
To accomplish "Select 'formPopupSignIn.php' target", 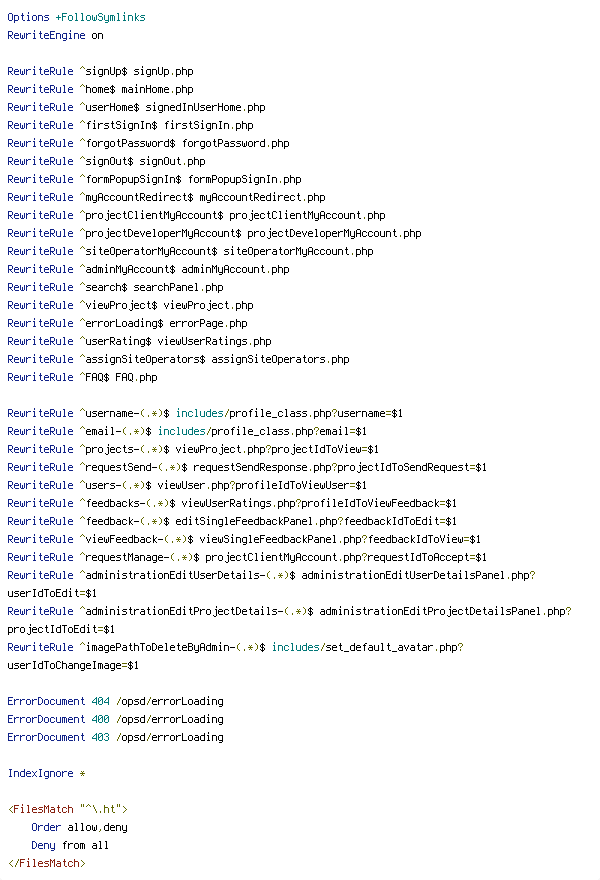I will point(245,179).
